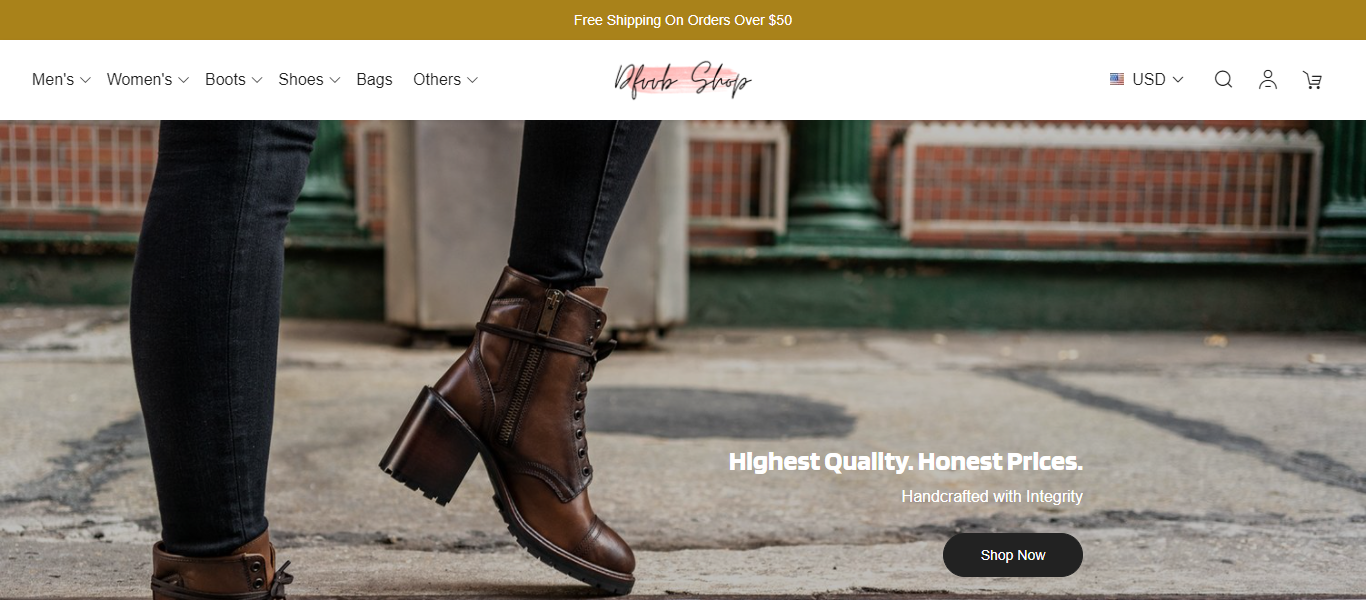
Task: Click the Shop Now button
Action: [1013, 555]
